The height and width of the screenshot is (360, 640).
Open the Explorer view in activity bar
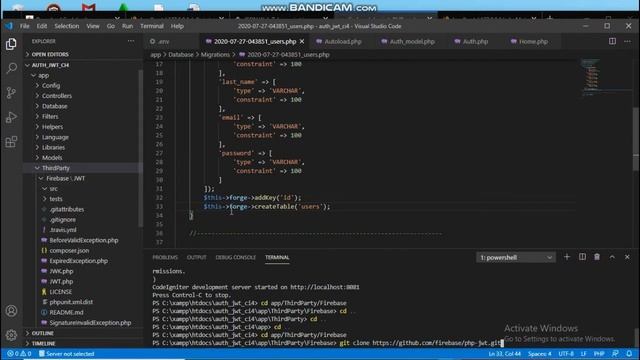tap(11, 44)
